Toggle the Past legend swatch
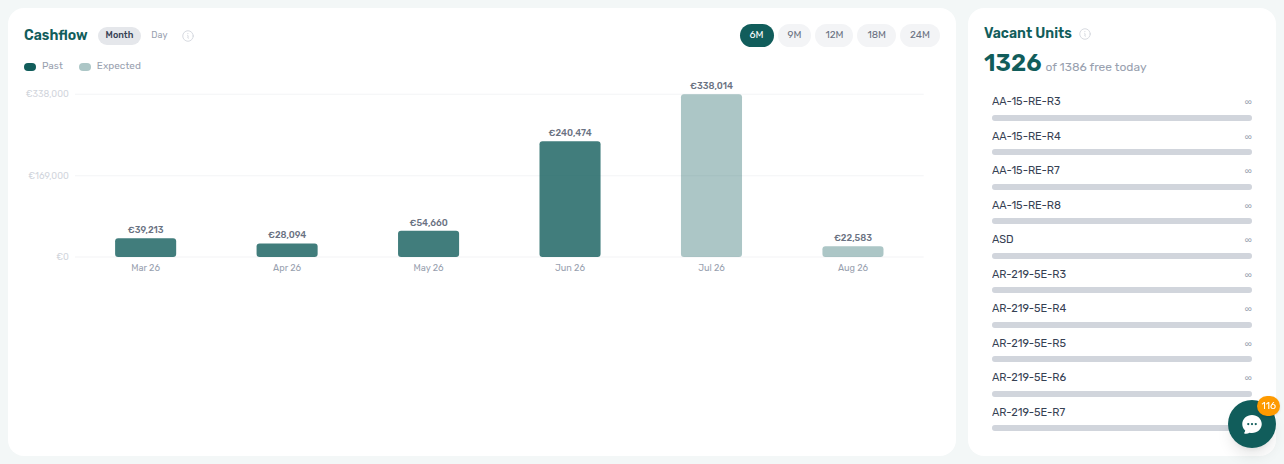The height and width of the screenshot is (464, 1284). click(30, 66)
